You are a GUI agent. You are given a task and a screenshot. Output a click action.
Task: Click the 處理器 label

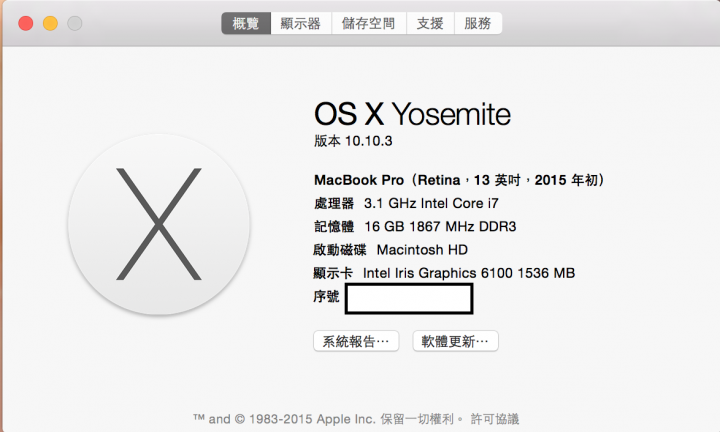pyautogui.click(x=334, y=203)
